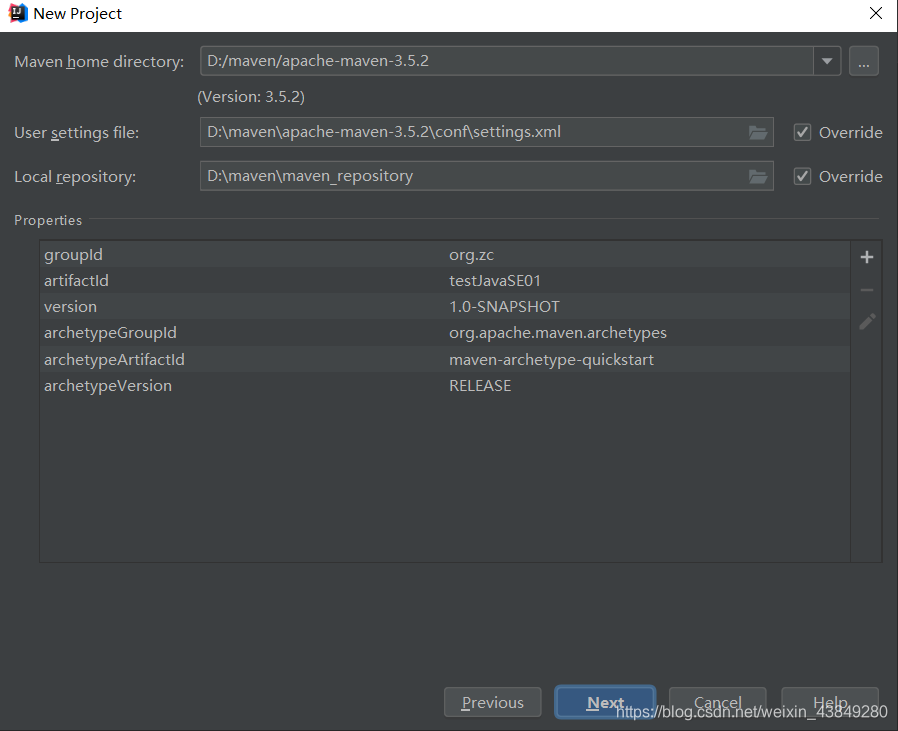Click the value testJavaSE01
898x731 pixels.
[495, 281]
